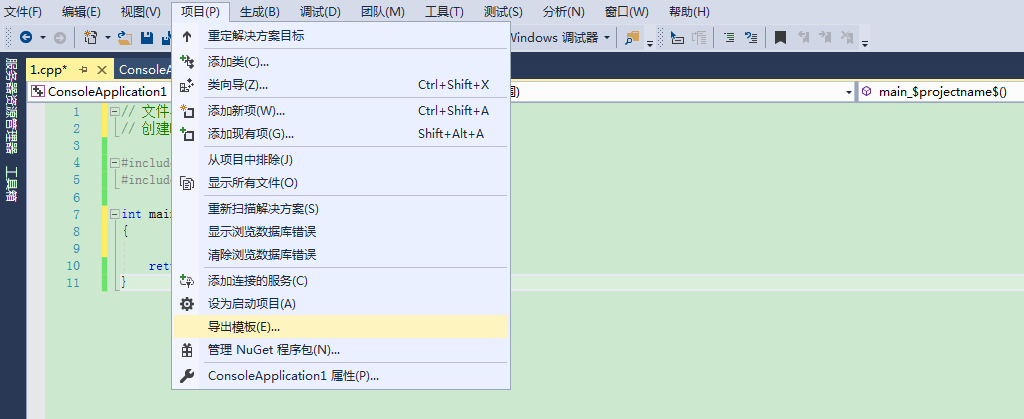Image resolution: width=1024 pixels, height=419 pixels.
Task: Click line number 11 in the editor
Action: [73, 283]
